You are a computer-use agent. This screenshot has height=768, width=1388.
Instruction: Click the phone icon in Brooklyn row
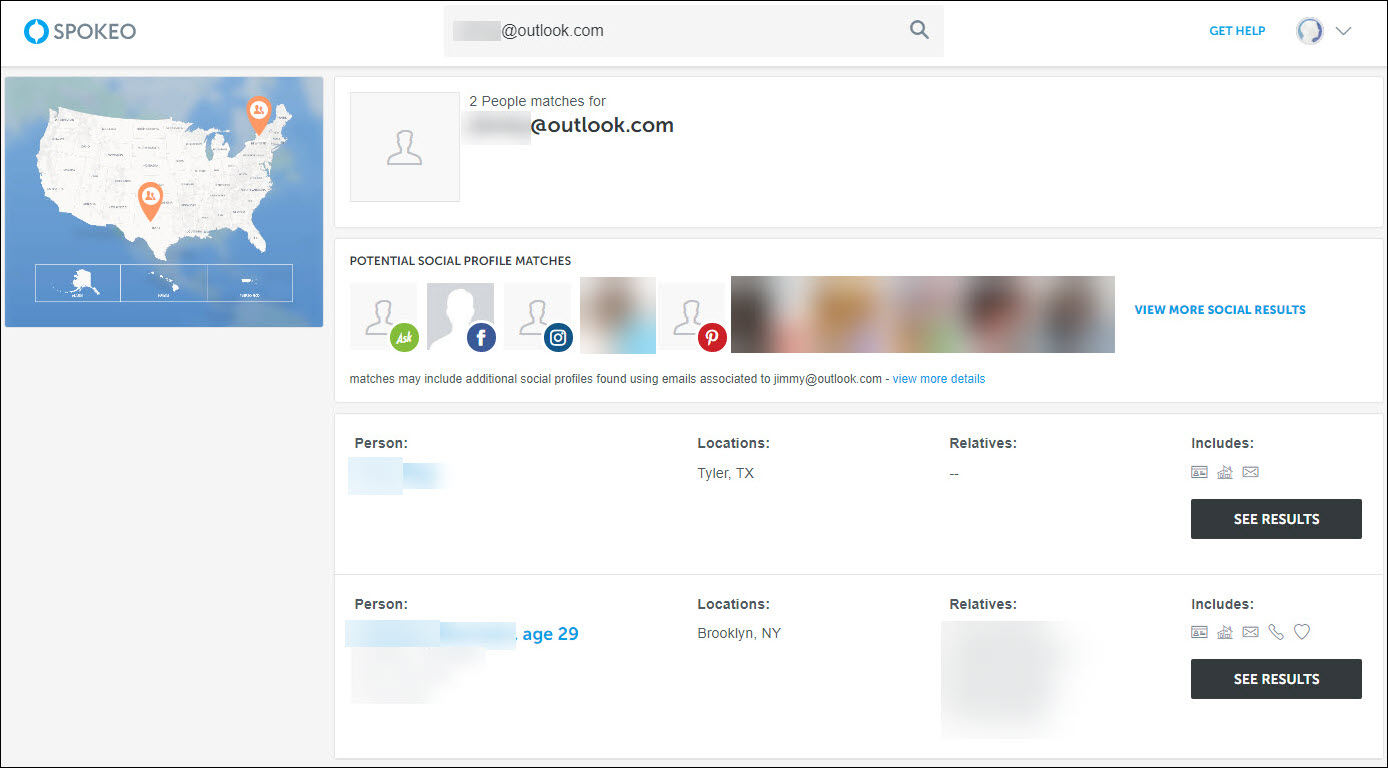tap(1276, 632)
